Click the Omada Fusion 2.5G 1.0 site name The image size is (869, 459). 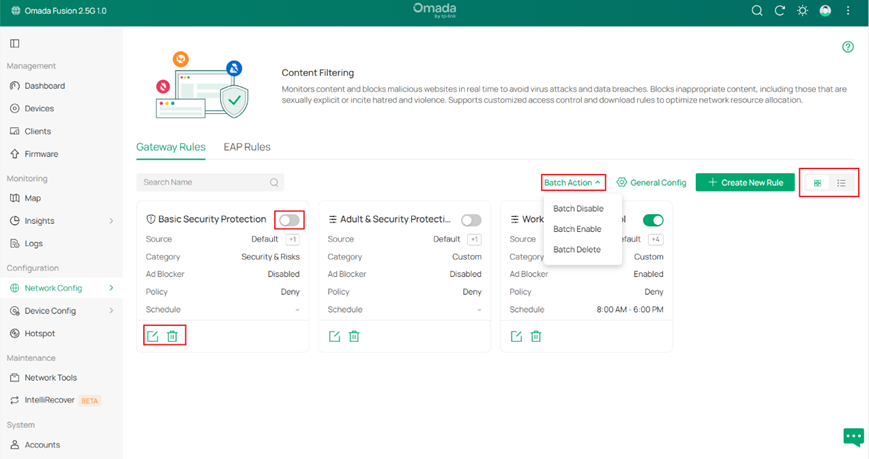[x=65, y=11]
